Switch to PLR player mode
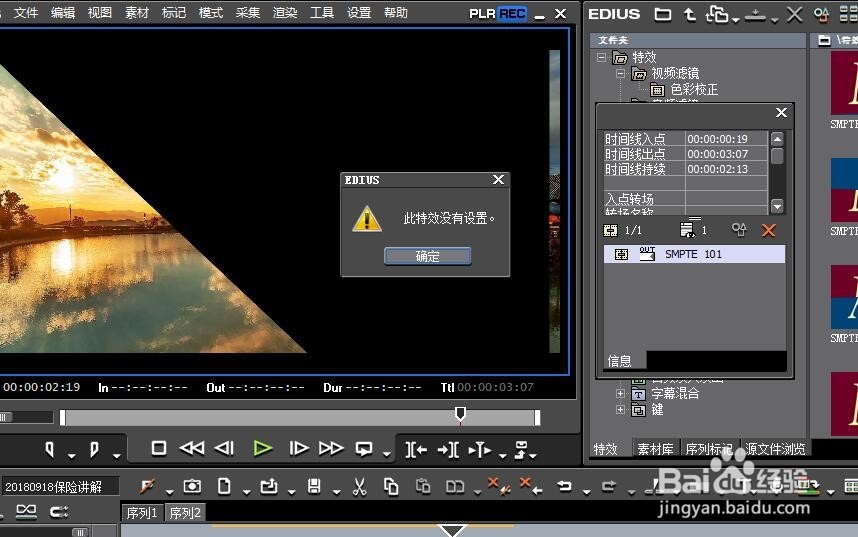 tap(482, 14)
